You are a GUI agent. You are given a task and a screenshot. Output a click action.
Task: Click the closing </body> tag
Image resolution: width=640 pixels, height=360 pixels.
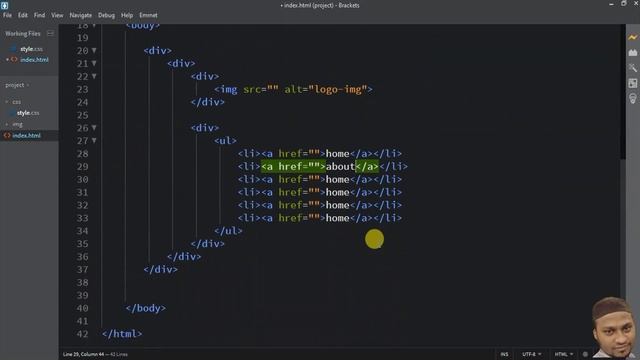point(146,308)
